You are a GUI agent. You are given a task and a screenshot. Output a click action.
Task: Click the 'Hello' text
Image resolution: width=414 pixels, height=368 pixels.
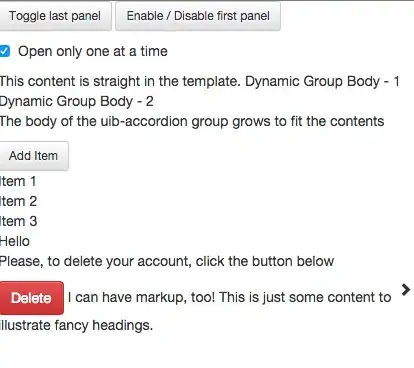[15, 241]
